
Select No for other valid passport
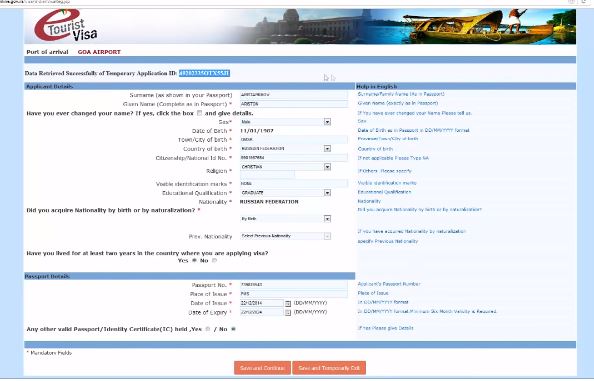[233, 329]
